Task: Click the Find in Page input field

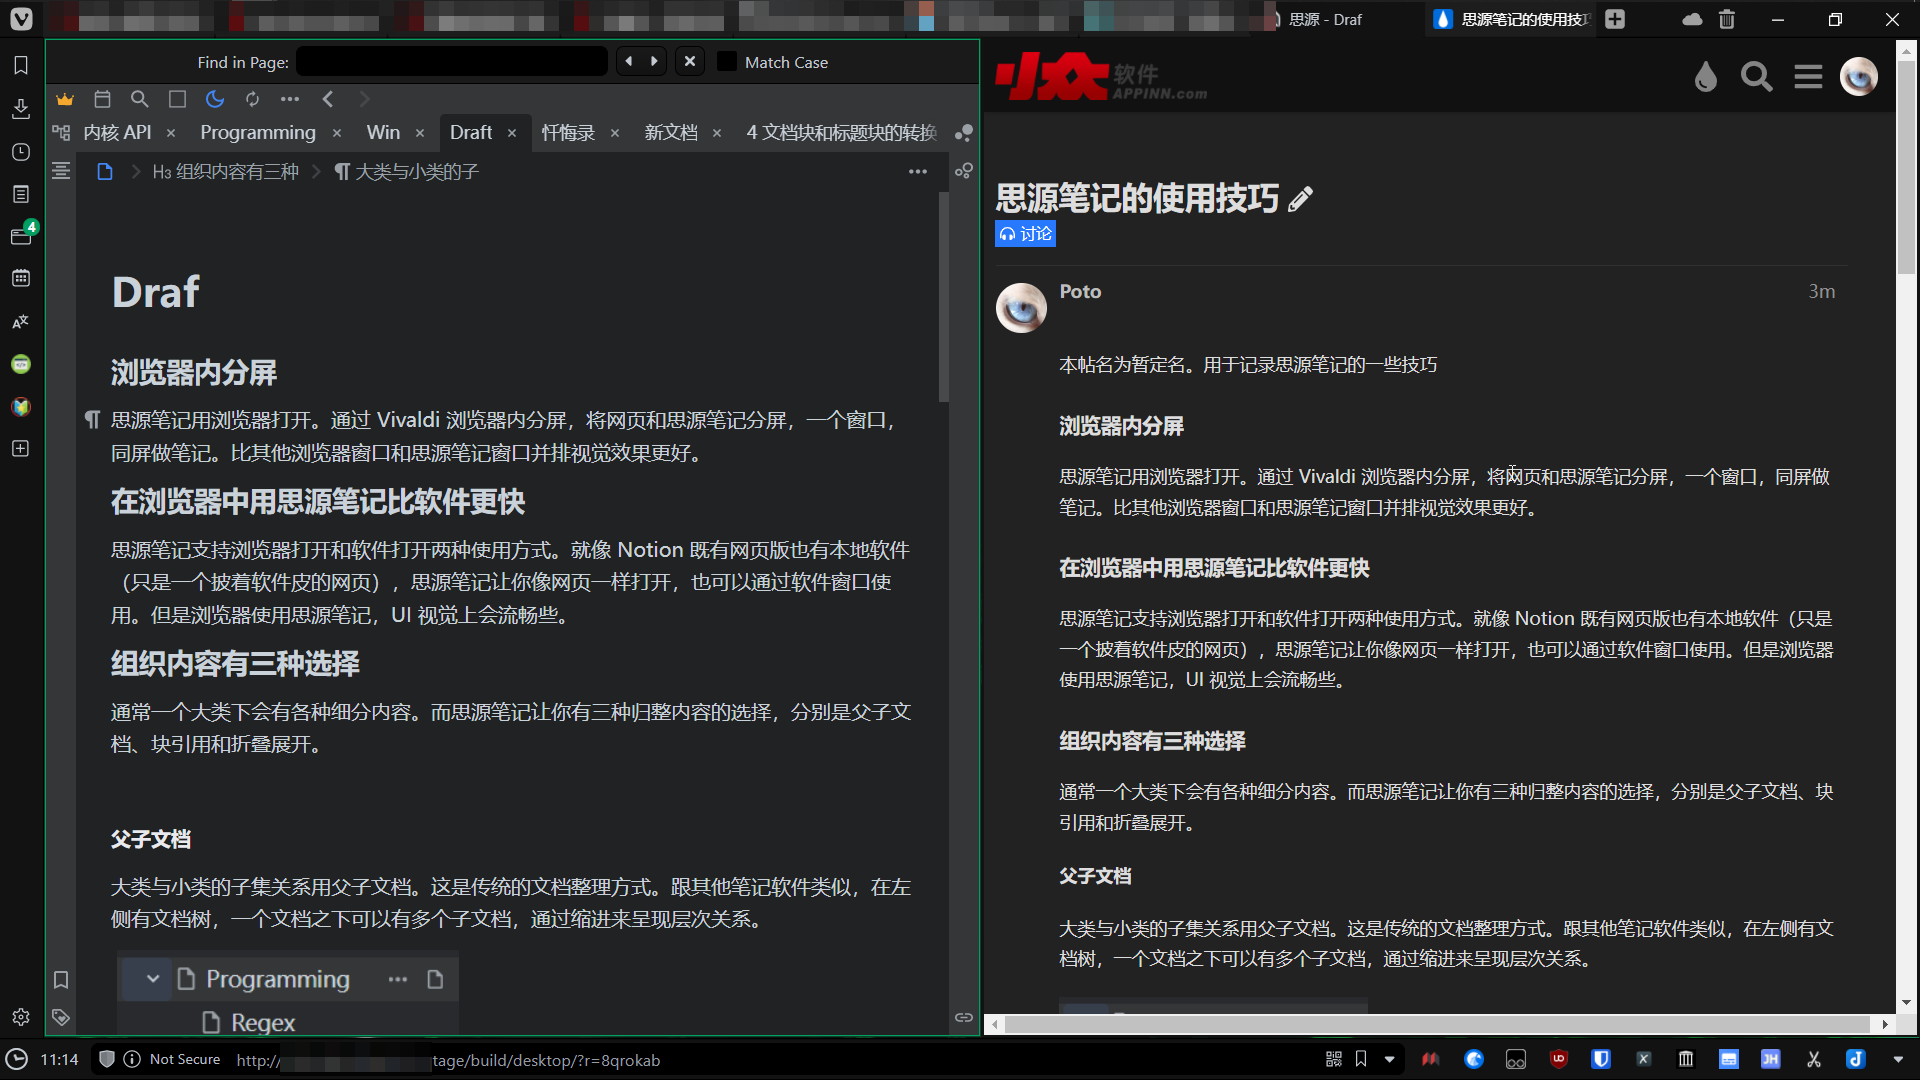Action: point(452,62)
